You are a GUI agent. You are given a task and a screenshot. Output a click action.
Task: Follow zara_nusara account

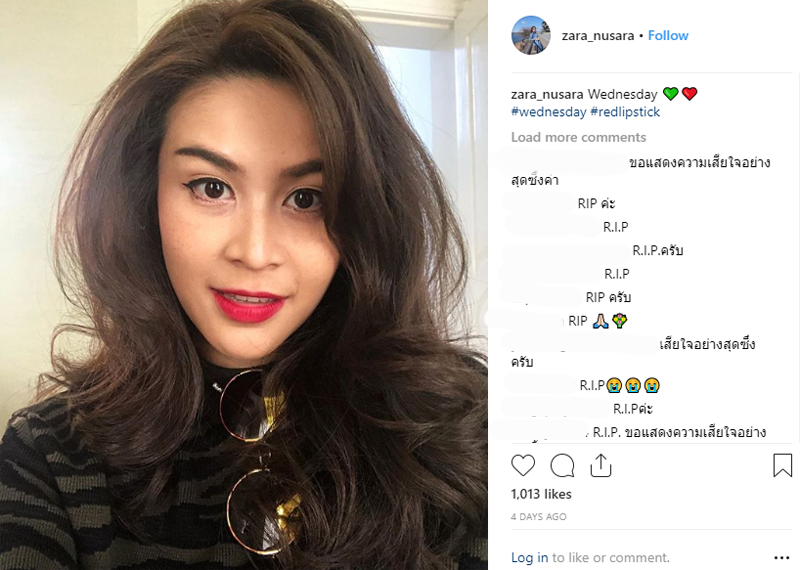click(x=668, y=35)
